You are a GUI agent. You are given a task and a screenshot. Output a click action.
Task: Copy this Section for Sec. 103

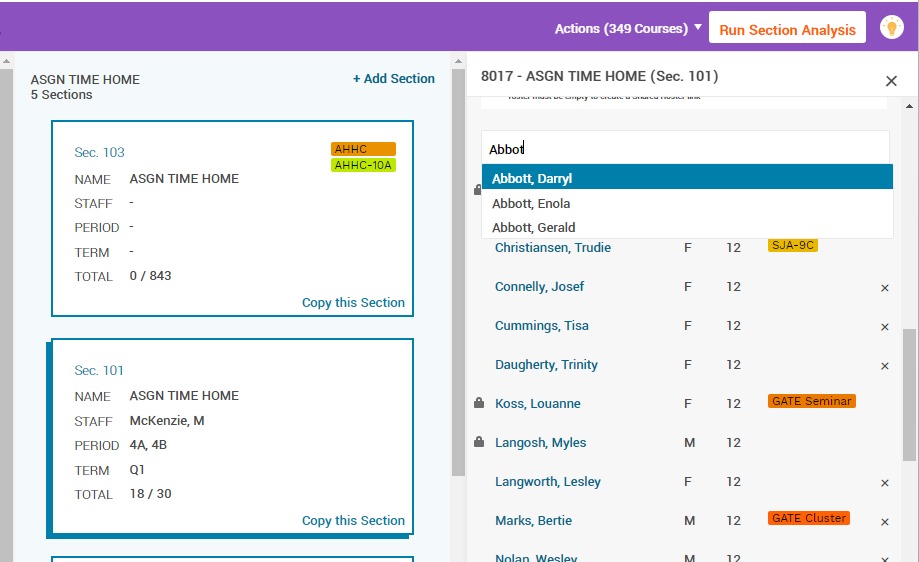[x=353, y=303]
